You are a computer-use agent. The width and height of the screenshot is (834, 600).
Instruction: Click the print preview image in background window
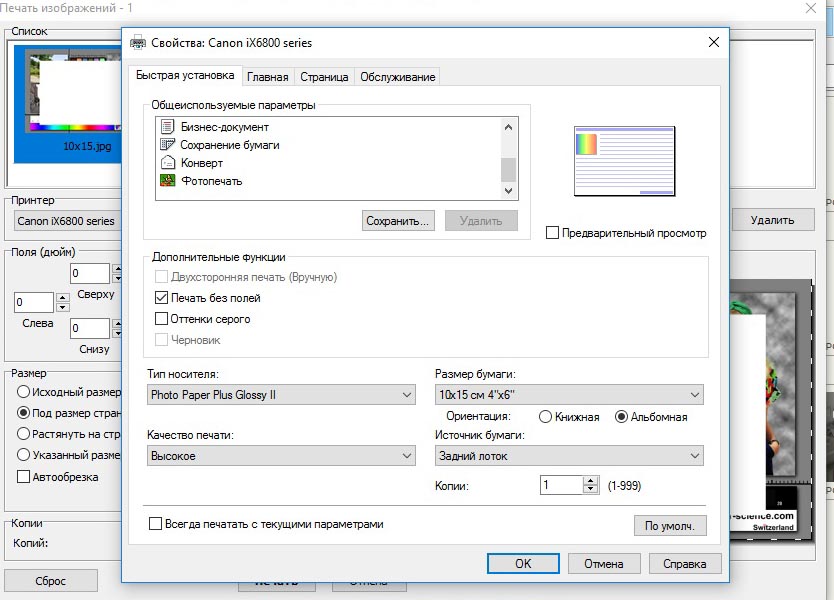(771, 410)
